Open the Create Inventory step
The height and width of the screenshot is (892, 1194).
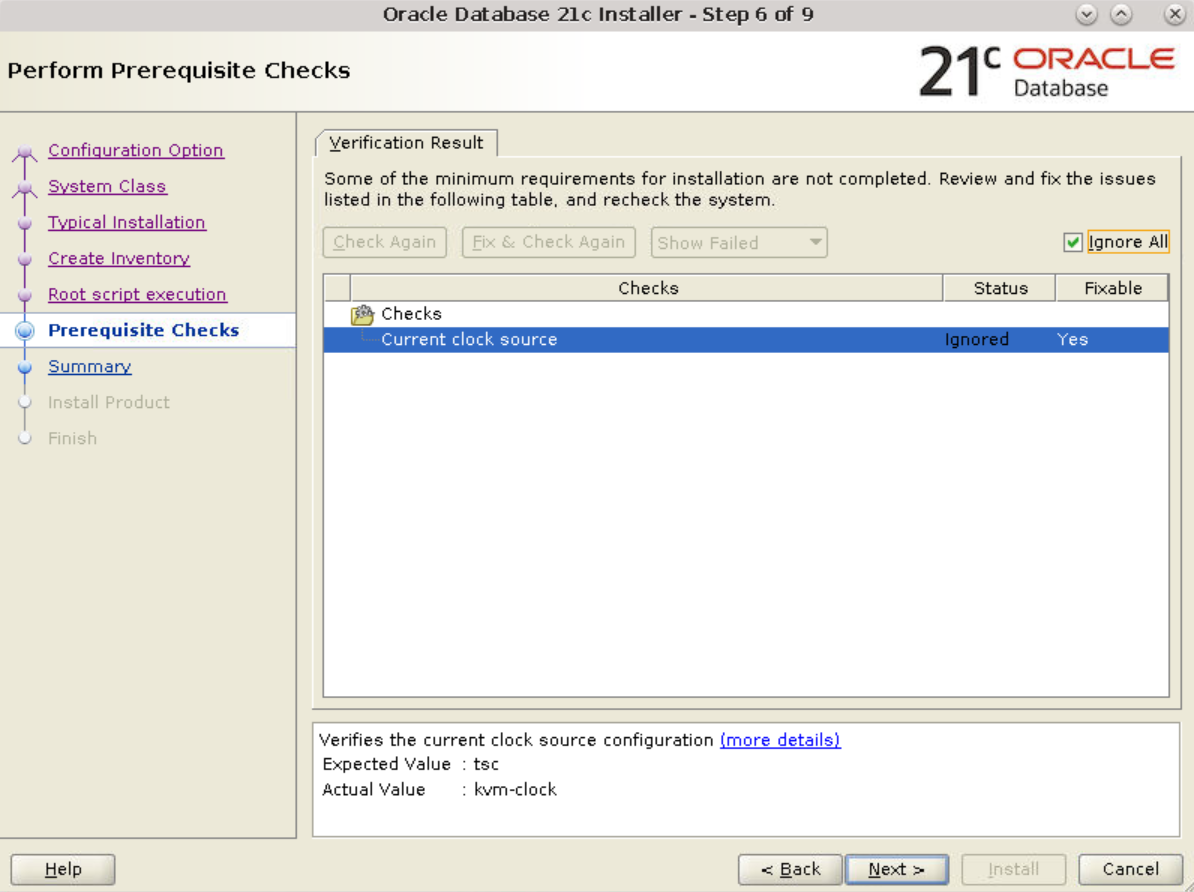click(x=119, y=259)
